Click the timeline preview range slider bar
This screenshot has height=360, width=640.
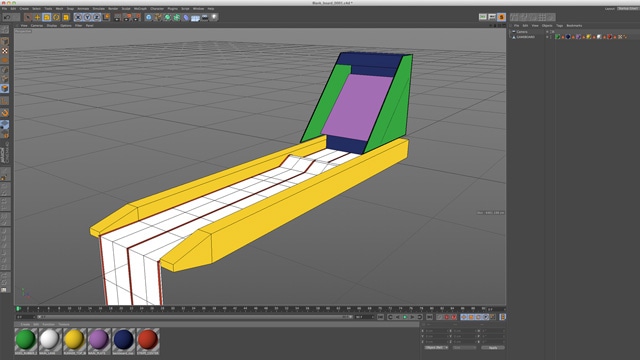pos(194,317)
